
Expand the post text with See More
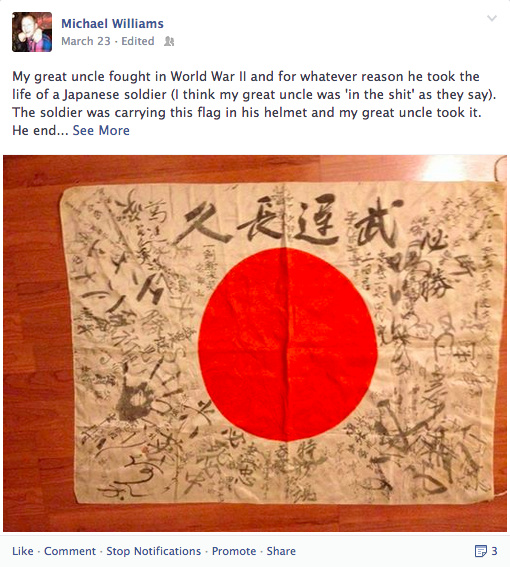pyautogui.click(x=101, y=130)
